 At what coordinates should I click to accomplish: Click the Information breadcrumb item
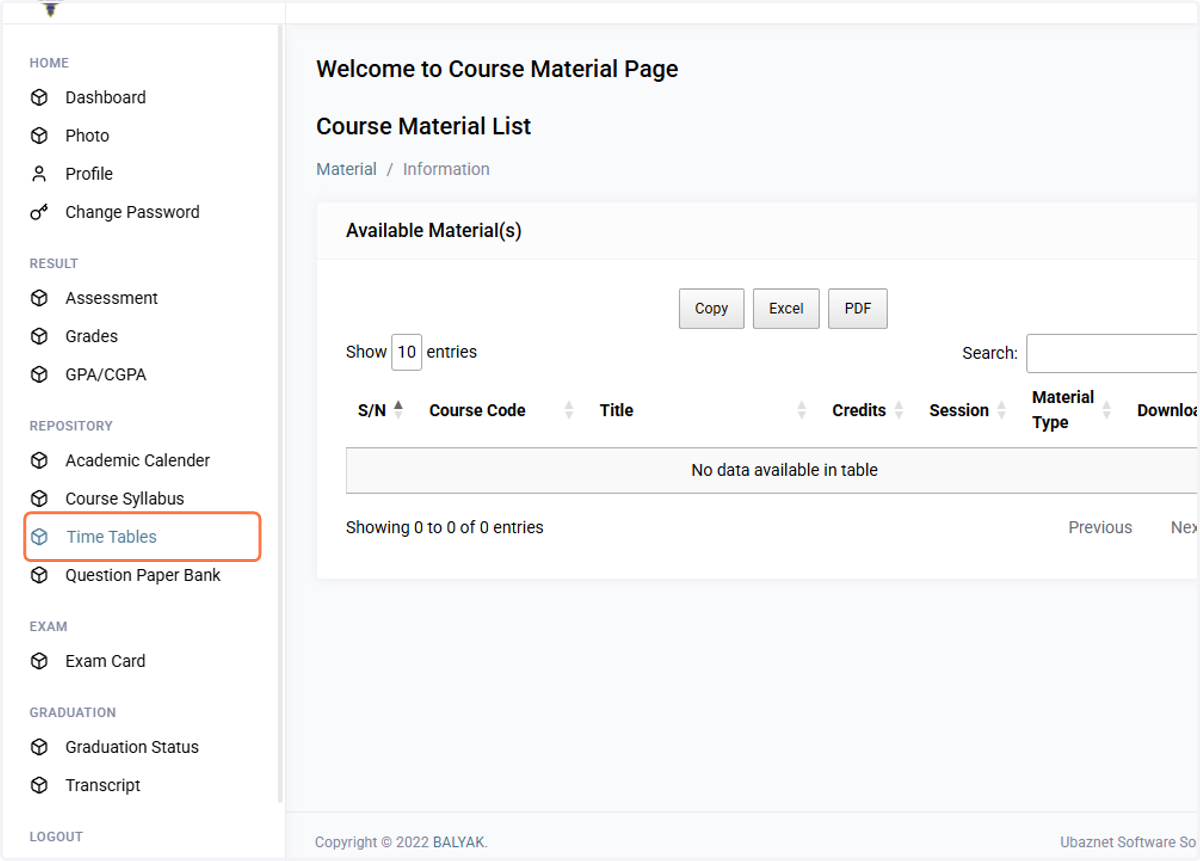446,169
